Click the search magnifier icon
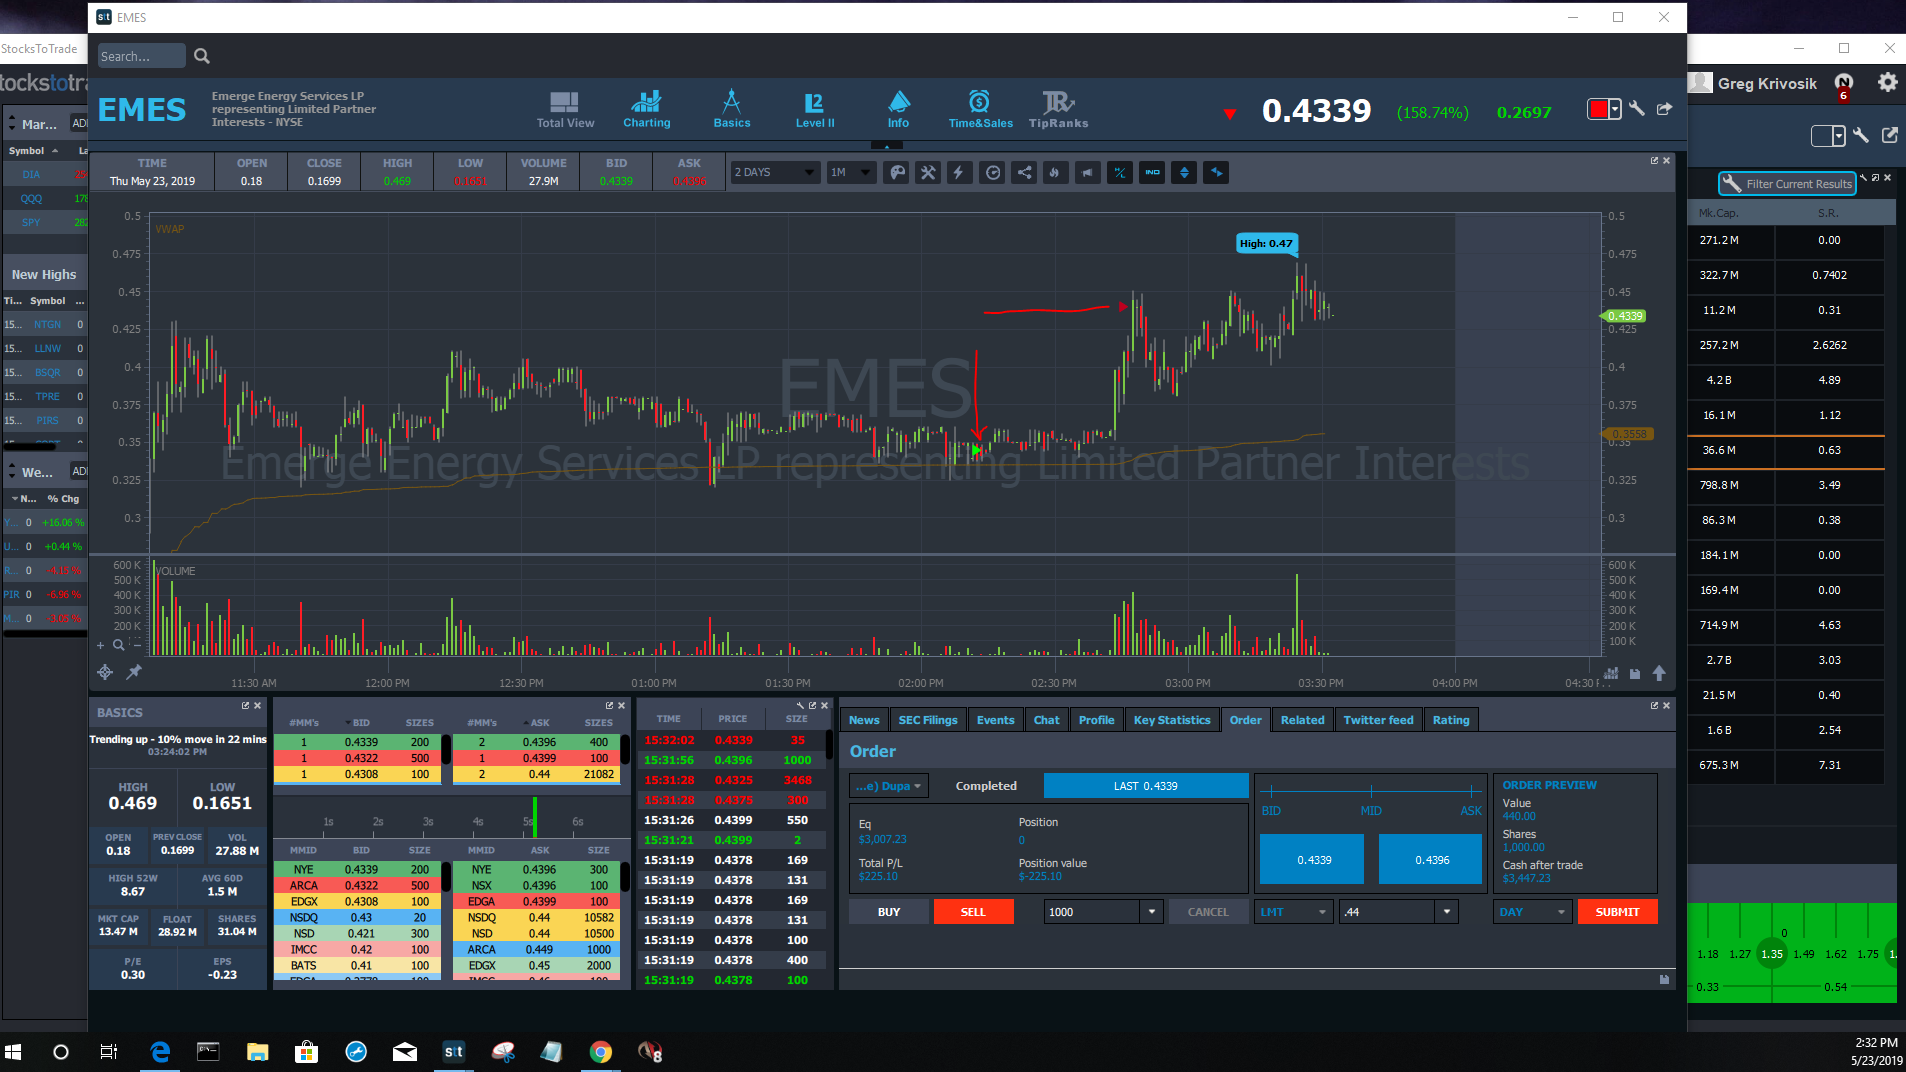This screenshot has width=1906, height=1072. click(202, 56)
